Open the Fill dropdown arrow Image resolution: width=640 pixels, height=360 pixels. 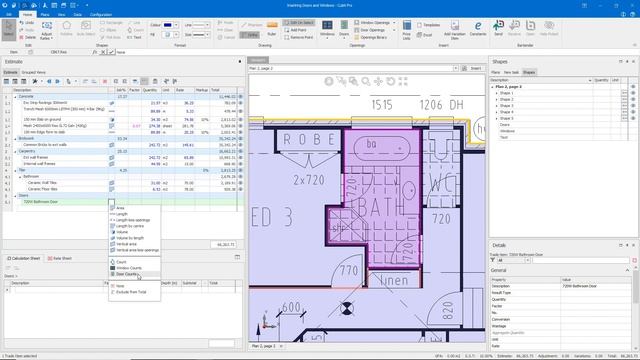[x=176, y=35]
